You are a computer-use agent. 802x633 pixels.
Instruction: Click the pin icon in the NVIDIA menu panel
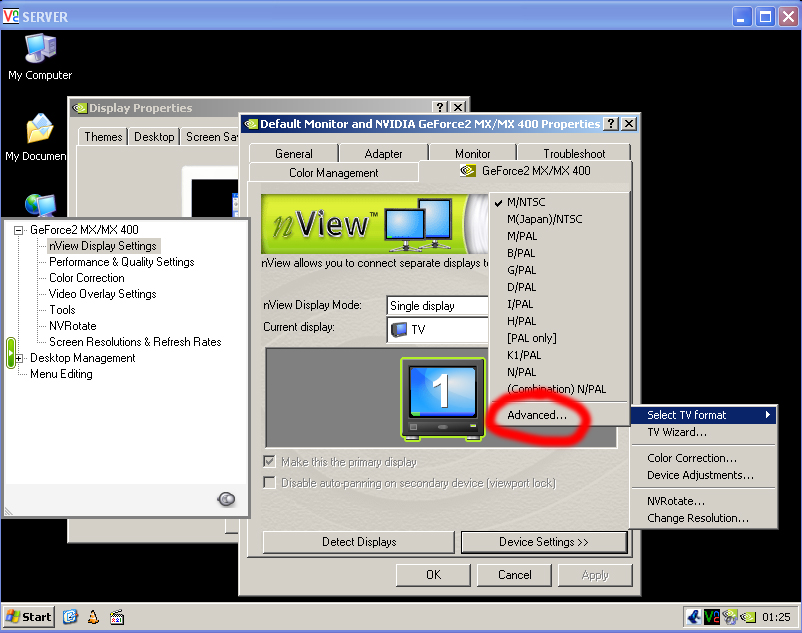(x=227, y=499)
